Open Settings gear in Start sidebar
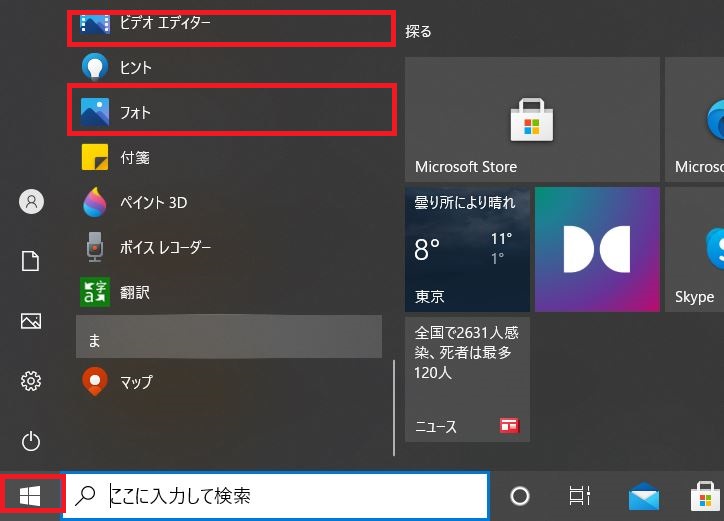Image resolution: width=724 pixels, height=521 pixels. (x=31, y=381)
